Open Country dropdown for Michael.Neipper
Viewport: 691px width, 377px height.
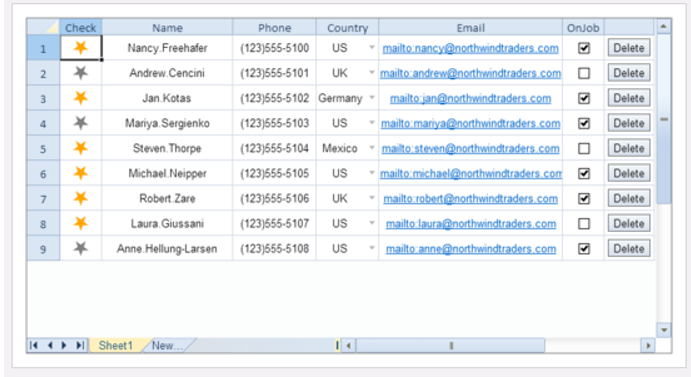(372, 173)
